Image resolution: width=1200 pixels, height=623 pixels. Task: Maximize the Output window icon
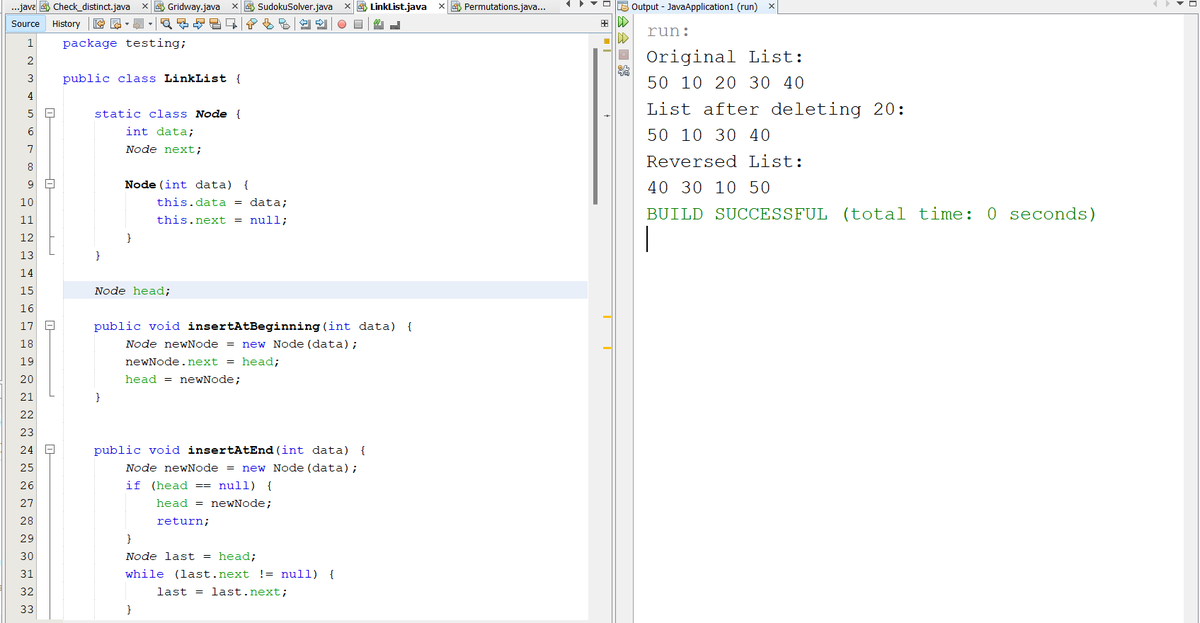pyautogui.click(x=1193, y=5)
